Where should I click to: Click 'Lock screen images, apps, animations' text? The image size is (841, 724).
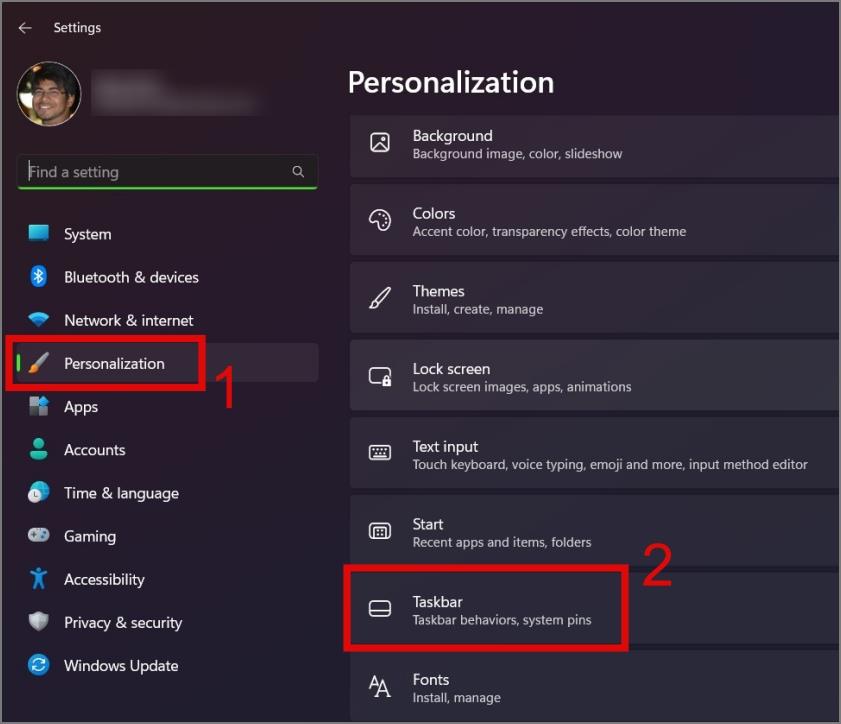pos(522,387)
